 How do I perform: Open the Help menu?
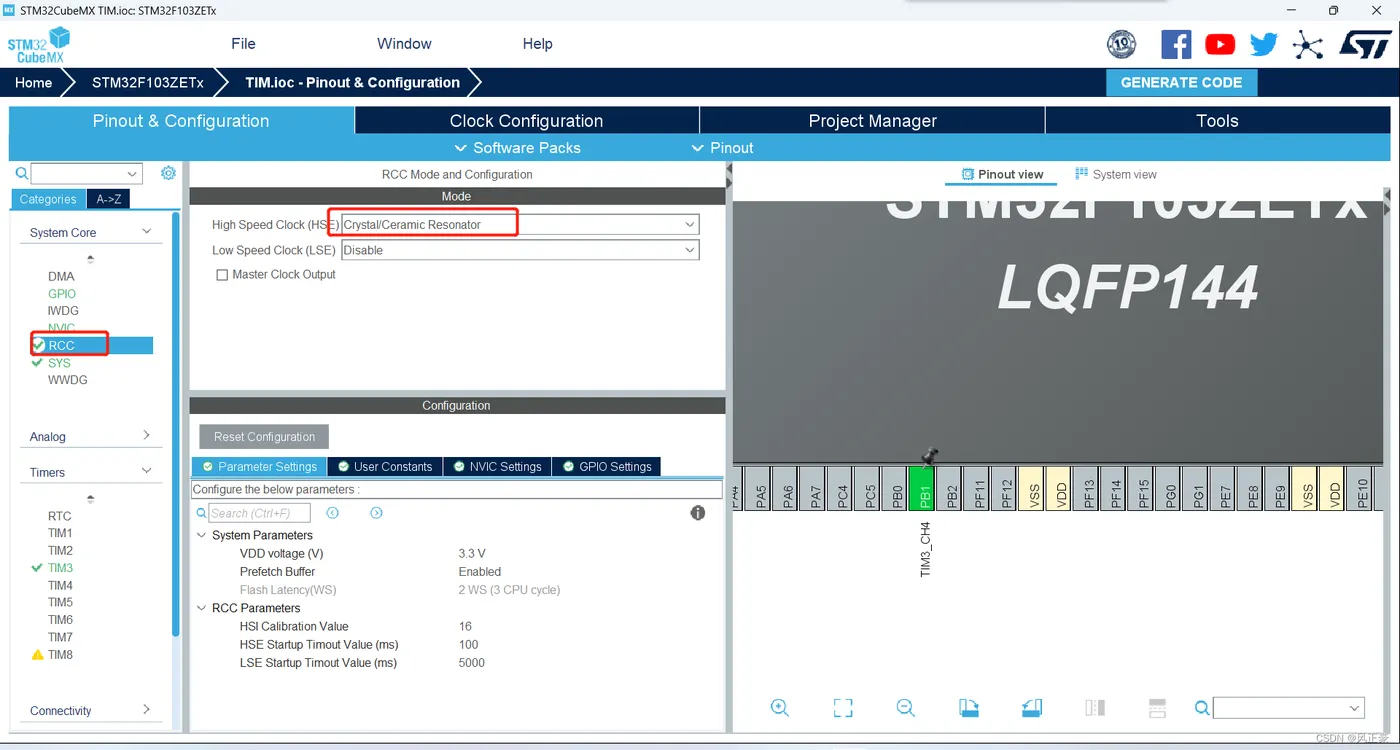(537, 44)
